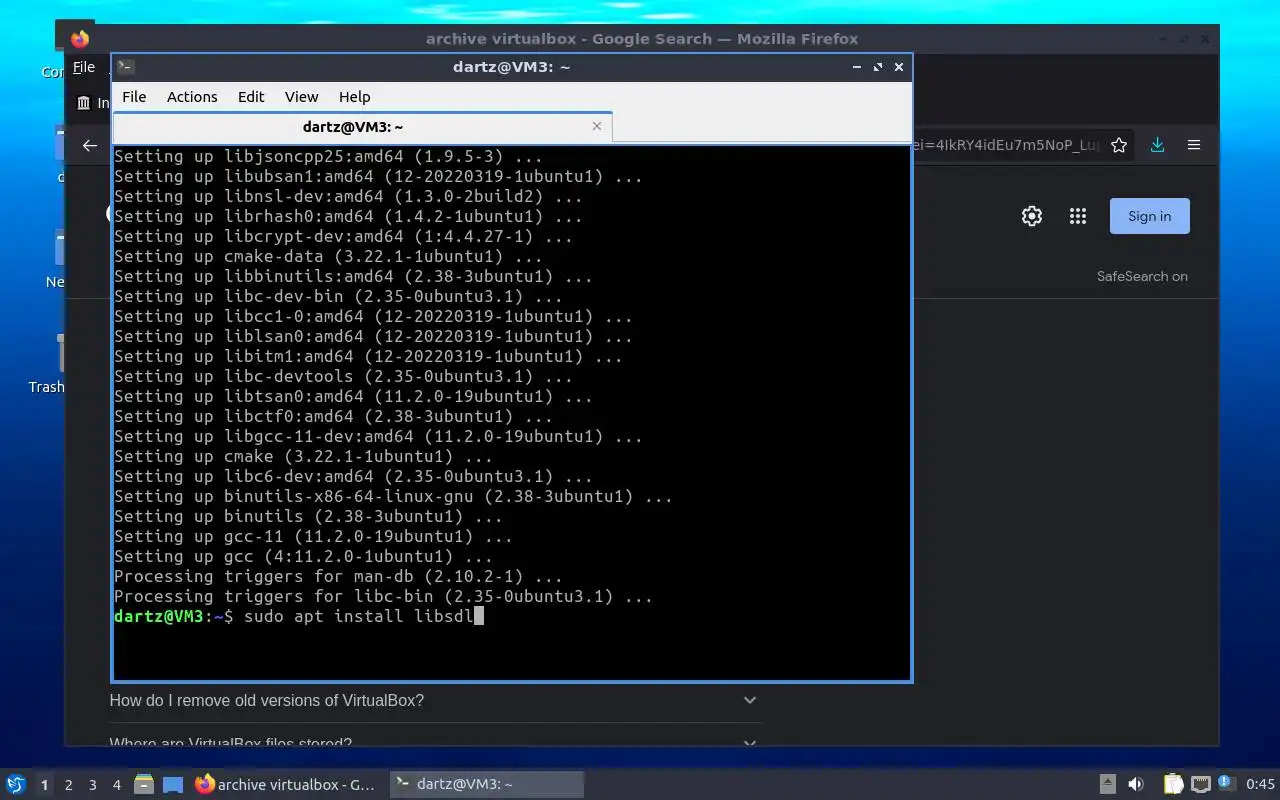Open the network connection tray icon

pos(1201,785)
